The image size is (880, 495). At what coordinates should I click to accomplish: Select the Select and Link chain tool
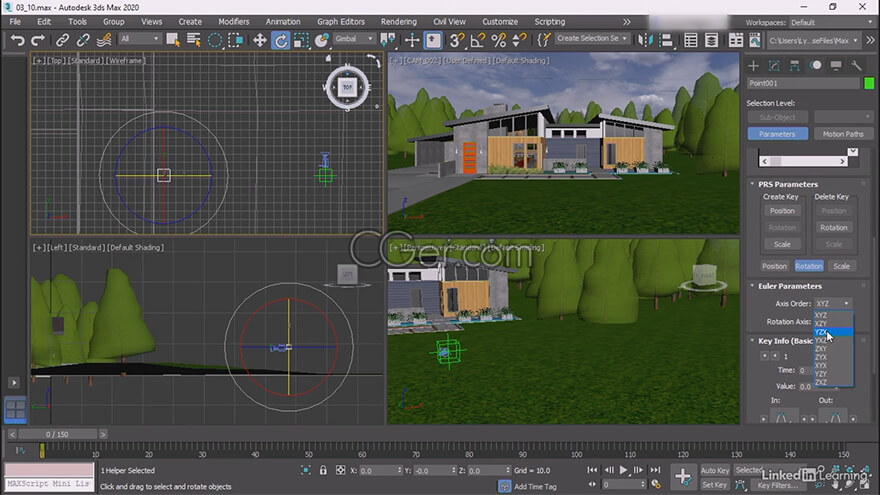pyautogui.click(x=62, y=40)
